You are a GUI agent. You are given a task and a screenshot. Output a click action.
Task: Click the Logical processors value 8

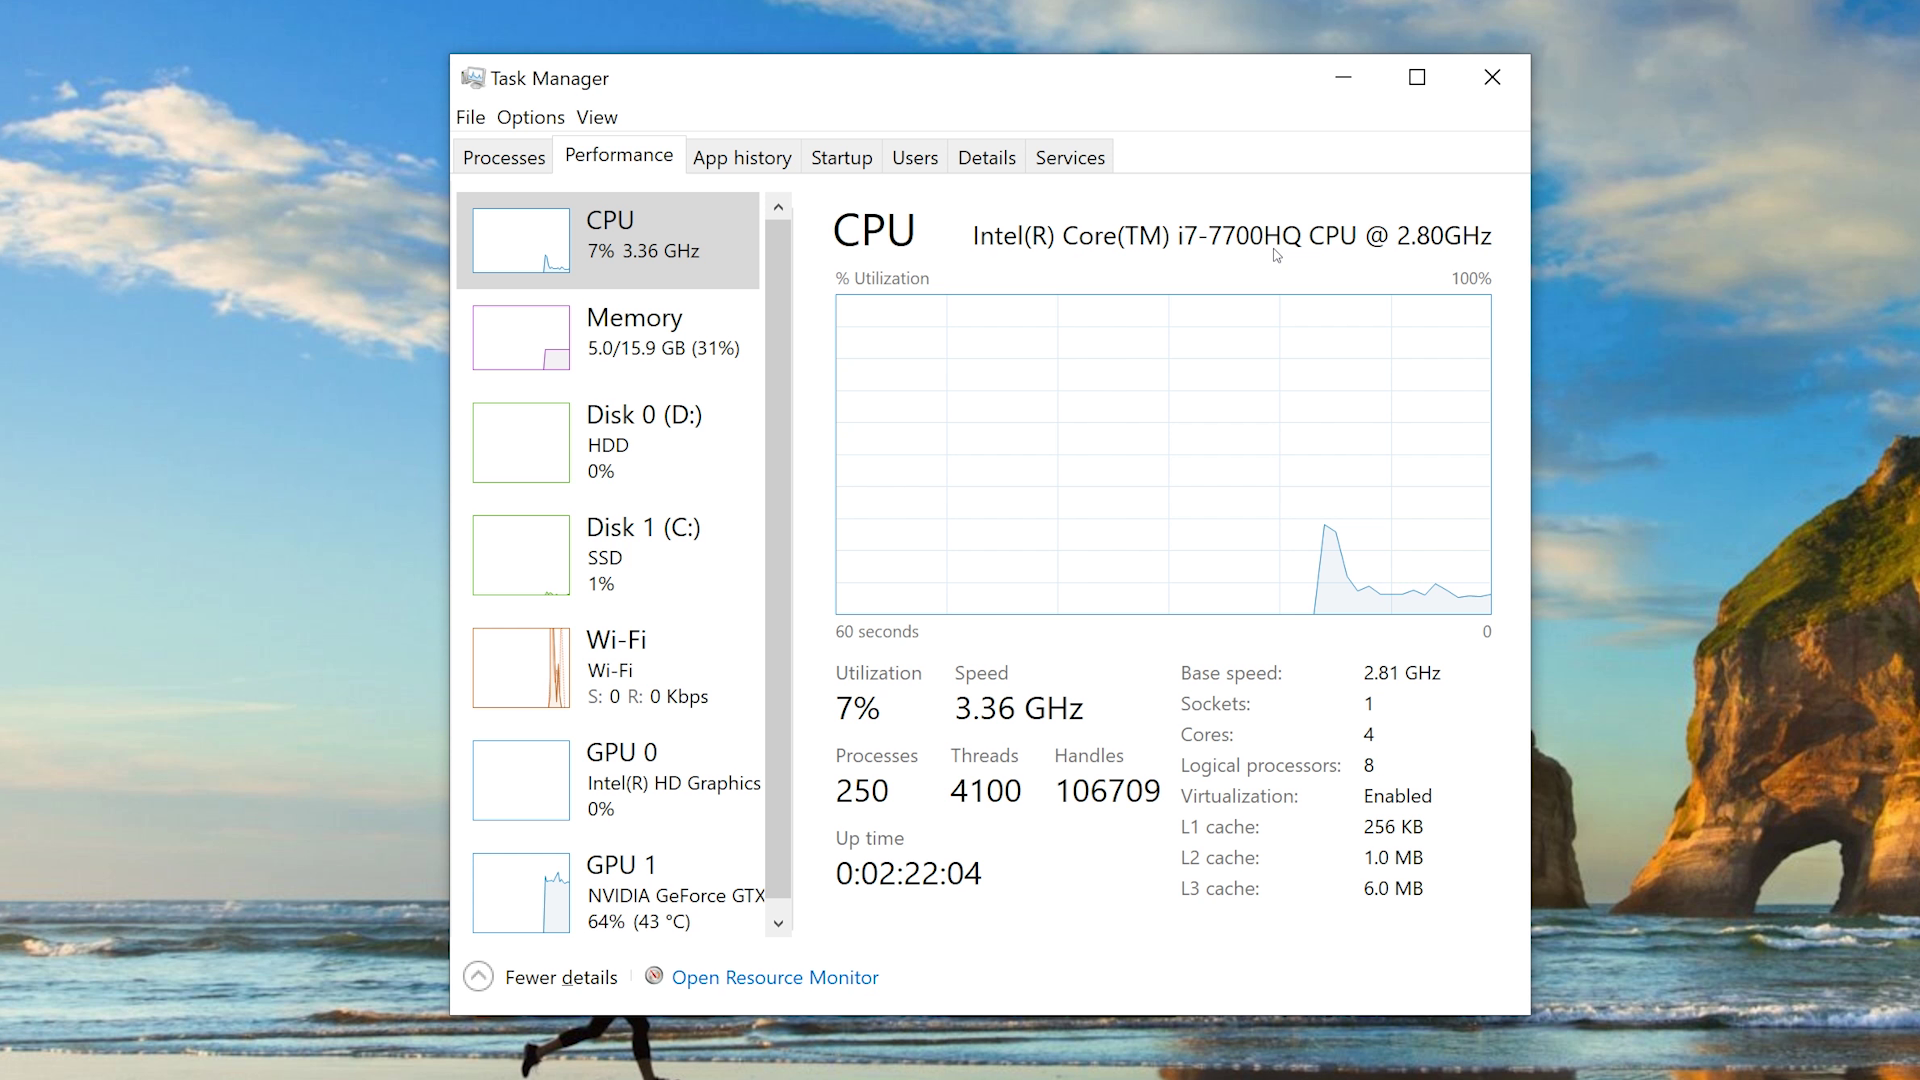pyautogui.click(x=1369, y=765)
